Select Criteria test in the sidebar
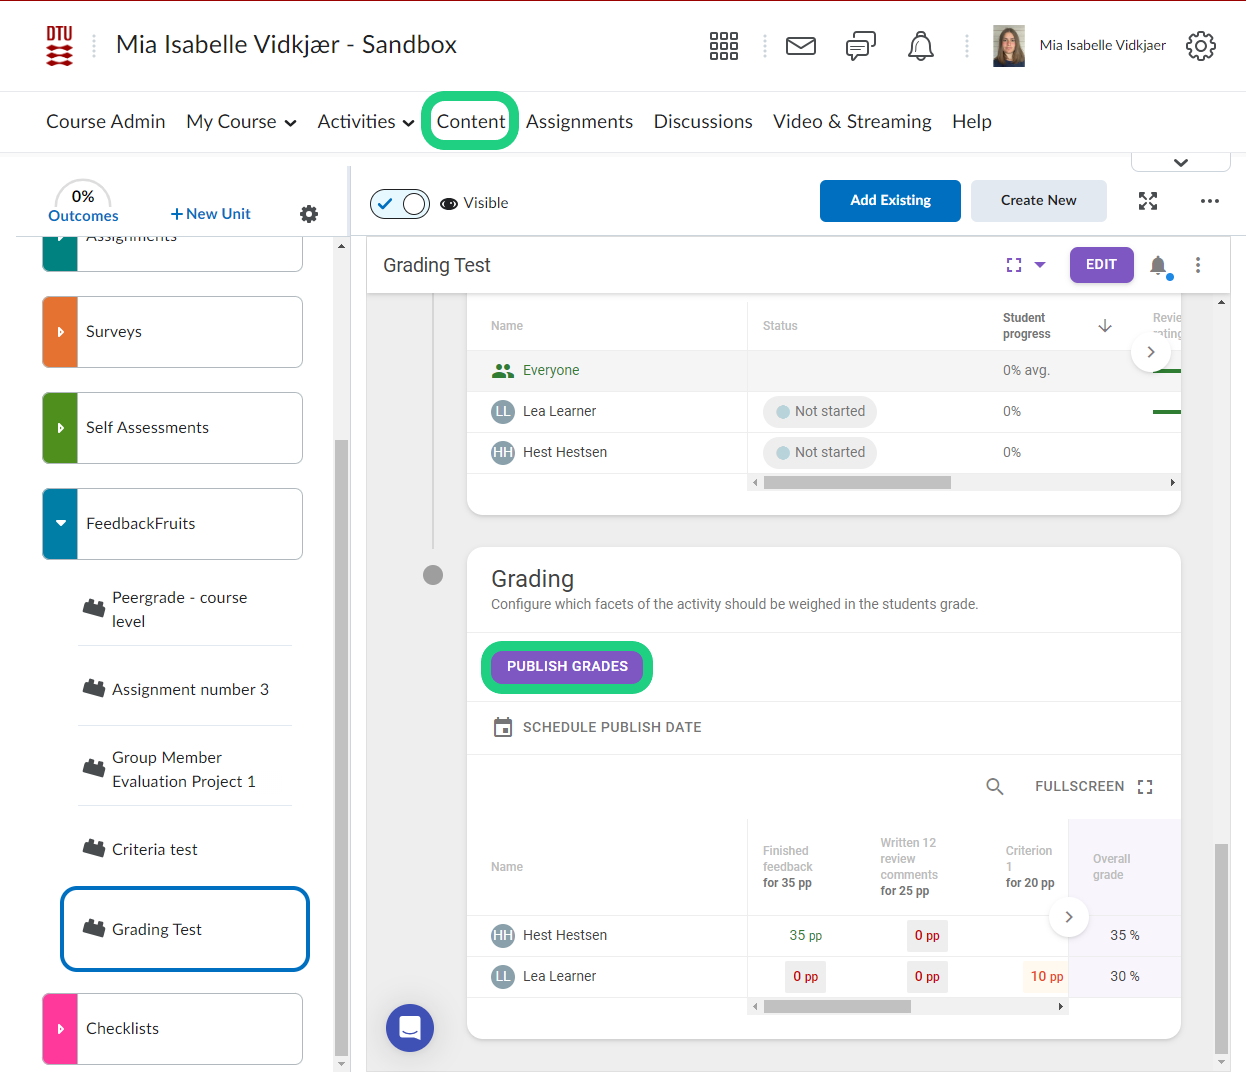Screen dimensions: 1246x1072 [155, 850]
